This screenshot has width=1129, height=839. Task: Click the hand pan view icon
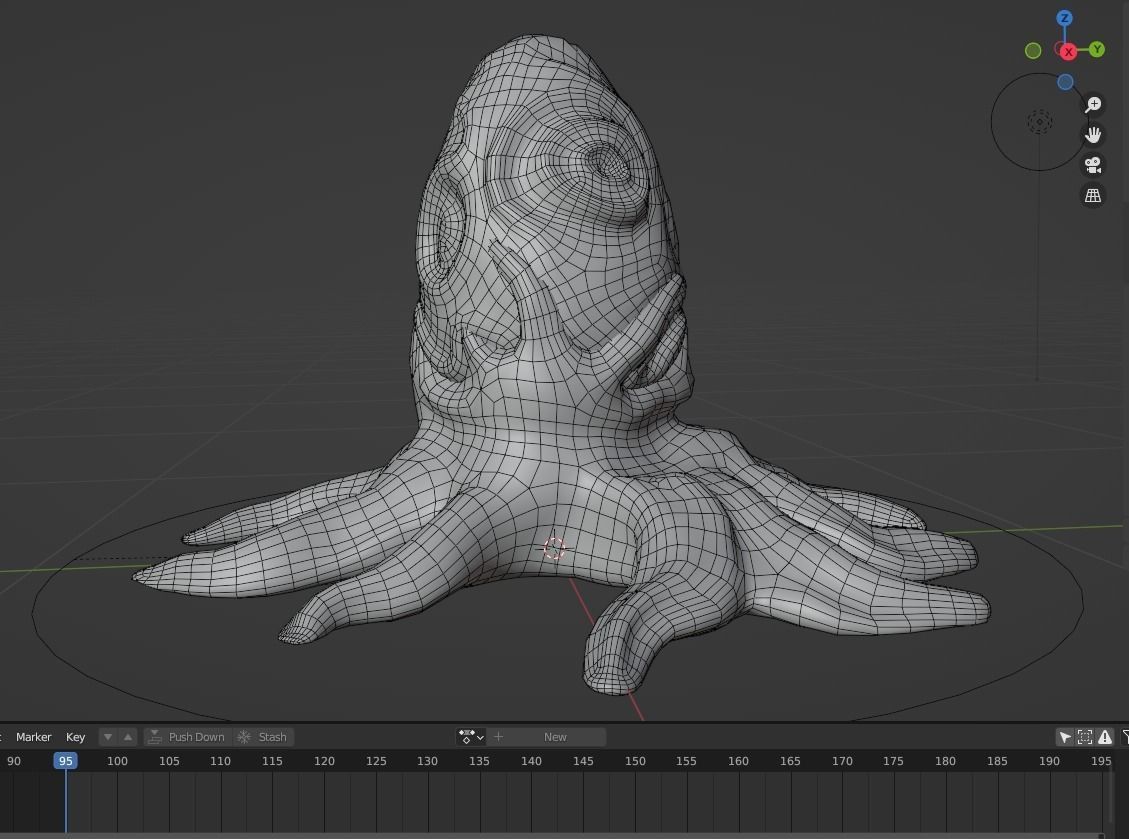(x=1093, y=135)
